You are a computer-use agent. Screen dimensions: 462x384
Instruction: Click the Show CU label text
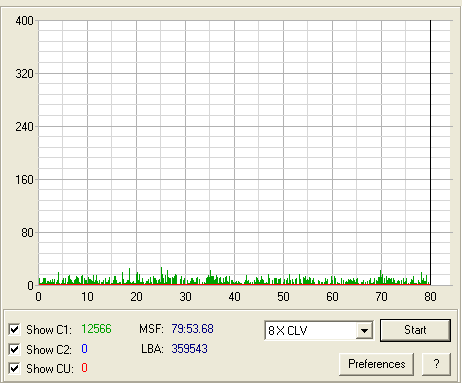tap(50, 369)
